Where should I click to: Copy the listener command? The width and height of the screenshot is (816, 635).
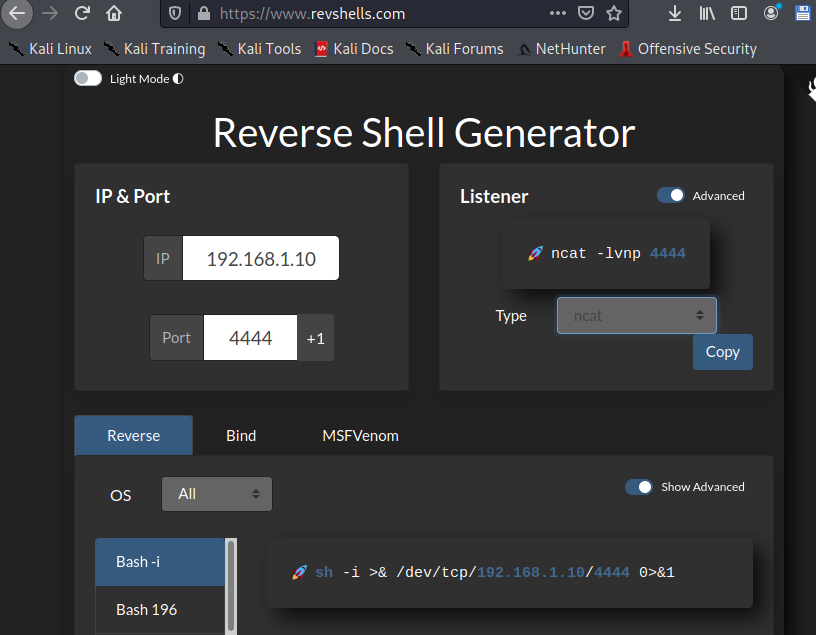[722, 352]
